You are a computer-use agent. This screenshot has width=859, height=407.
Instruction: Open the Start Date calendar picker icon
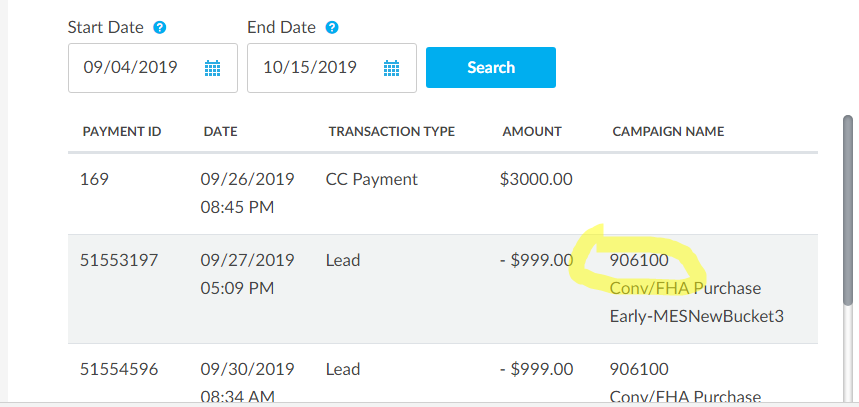click(x=213, y=68)
